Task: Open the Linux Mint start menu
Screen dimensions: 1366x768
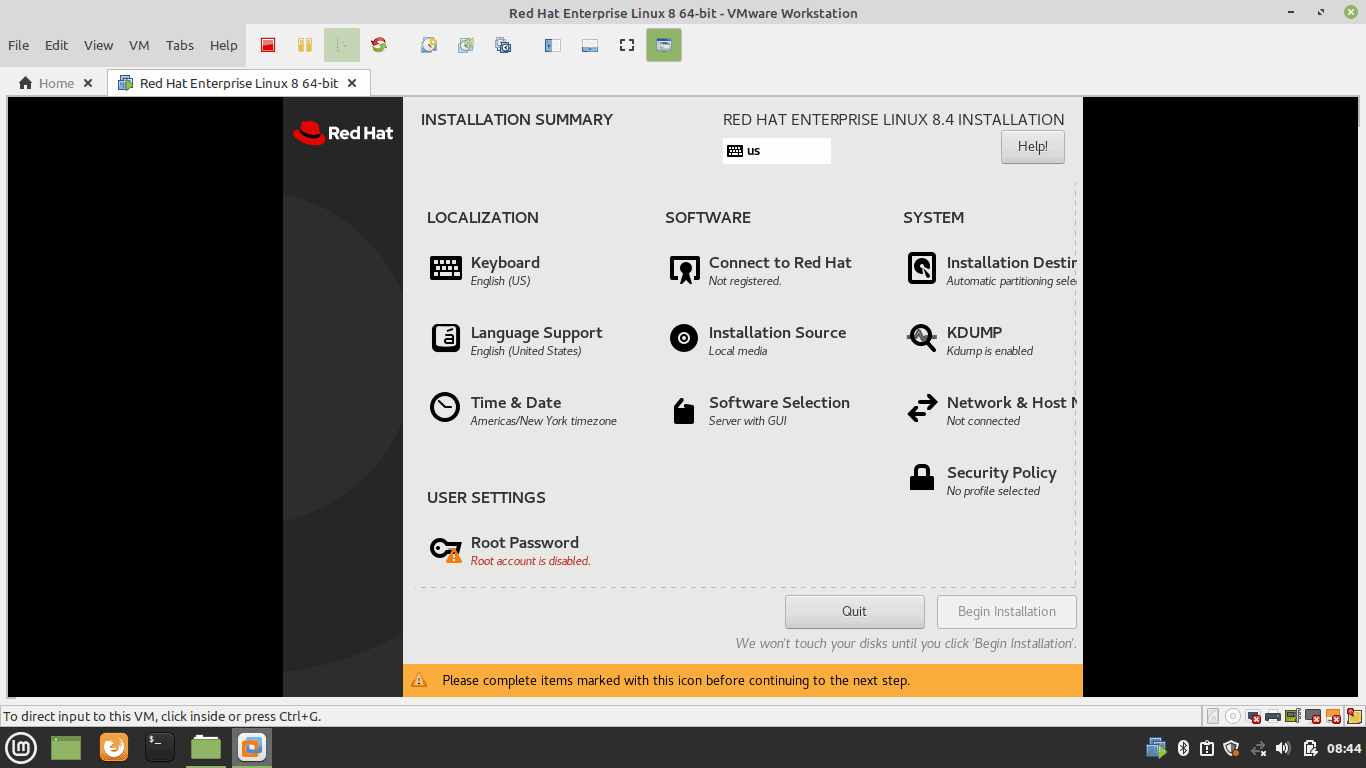Action: [x=21, y=747]
